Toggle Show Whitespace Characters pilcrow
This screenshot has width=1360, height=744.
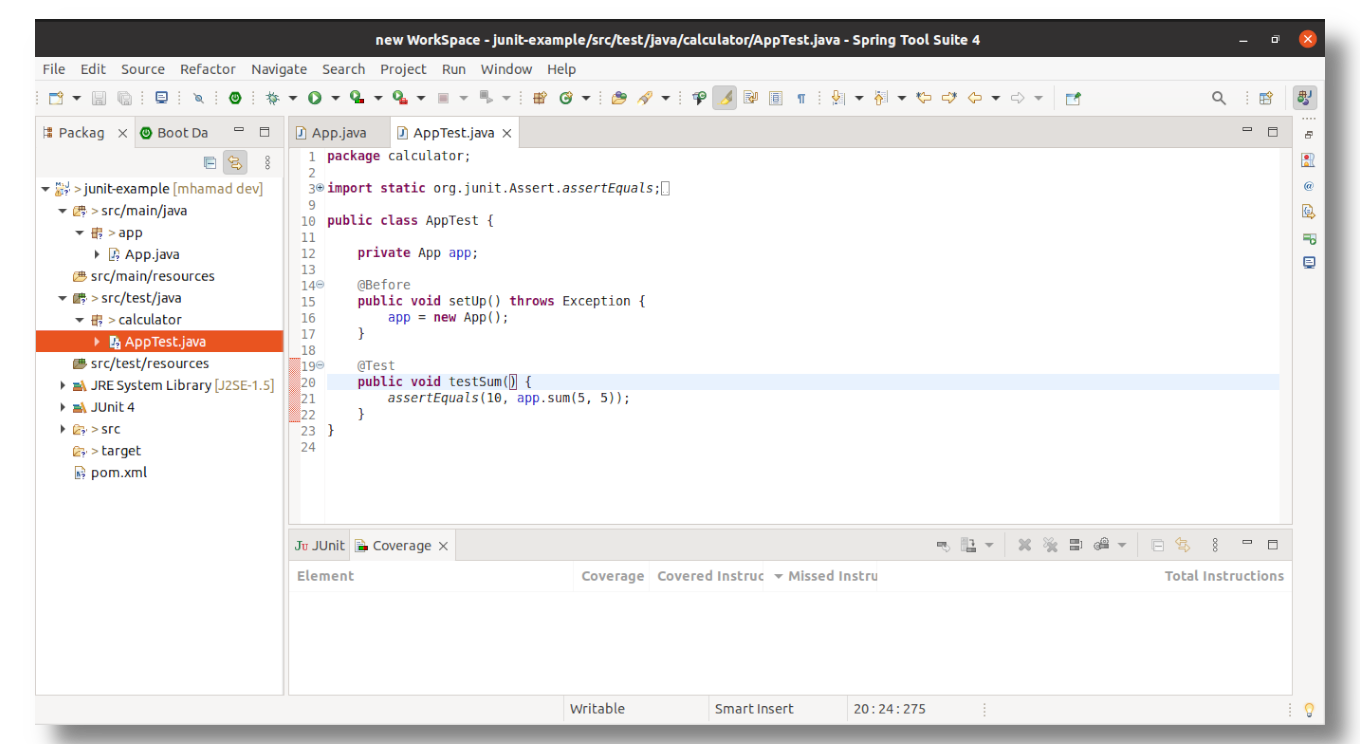point(801,98)
